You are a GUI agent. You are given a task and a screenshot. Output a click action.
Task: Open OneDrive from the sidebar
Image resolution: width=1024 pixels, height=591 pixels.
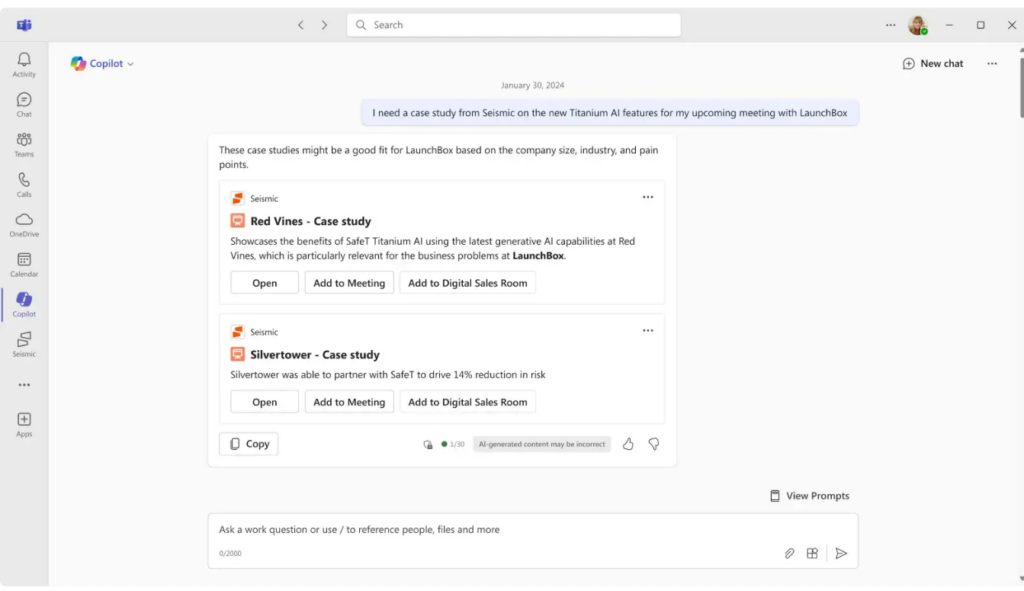(x=24, y=225)
